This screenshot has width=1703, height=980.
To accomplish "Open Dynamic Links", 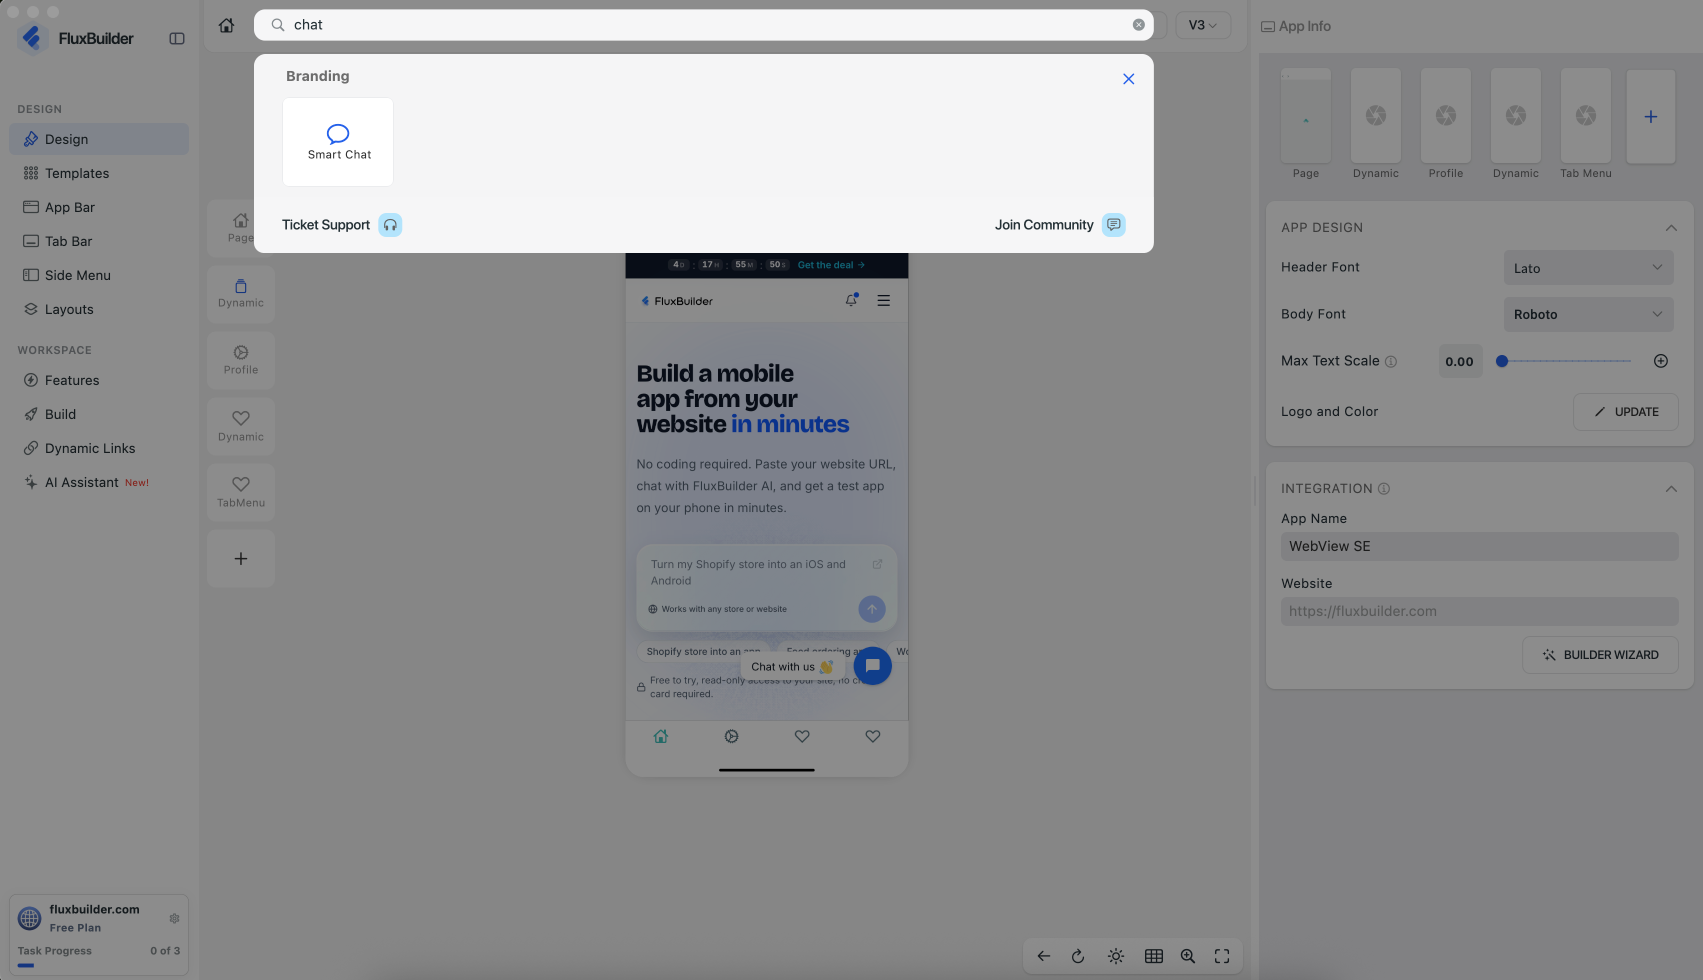I will tap(99, 448).
